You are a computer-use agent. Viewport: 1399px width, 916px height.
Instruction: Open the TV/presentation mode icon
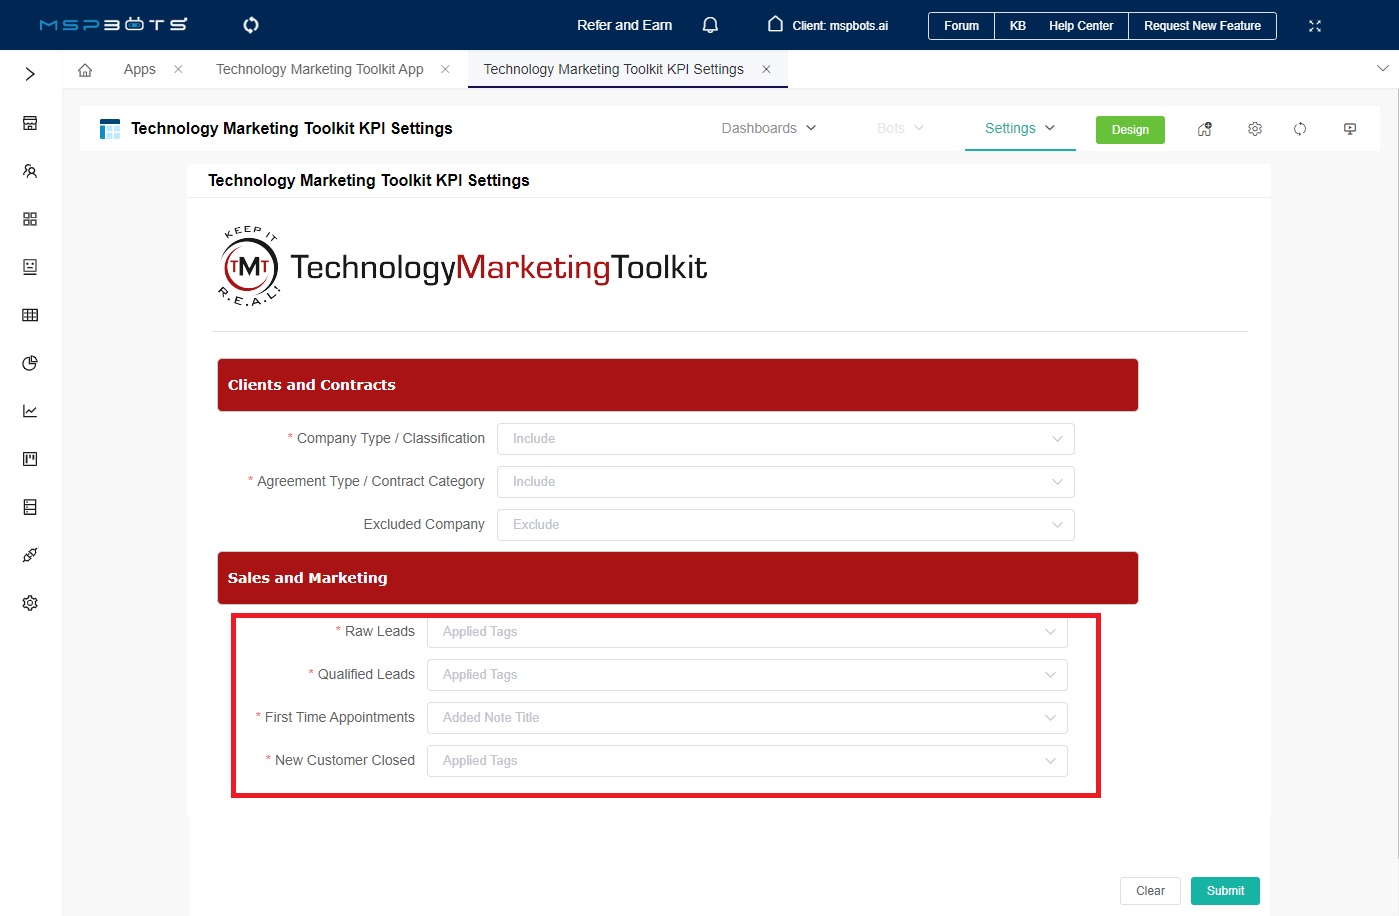tap(1350, 128)
